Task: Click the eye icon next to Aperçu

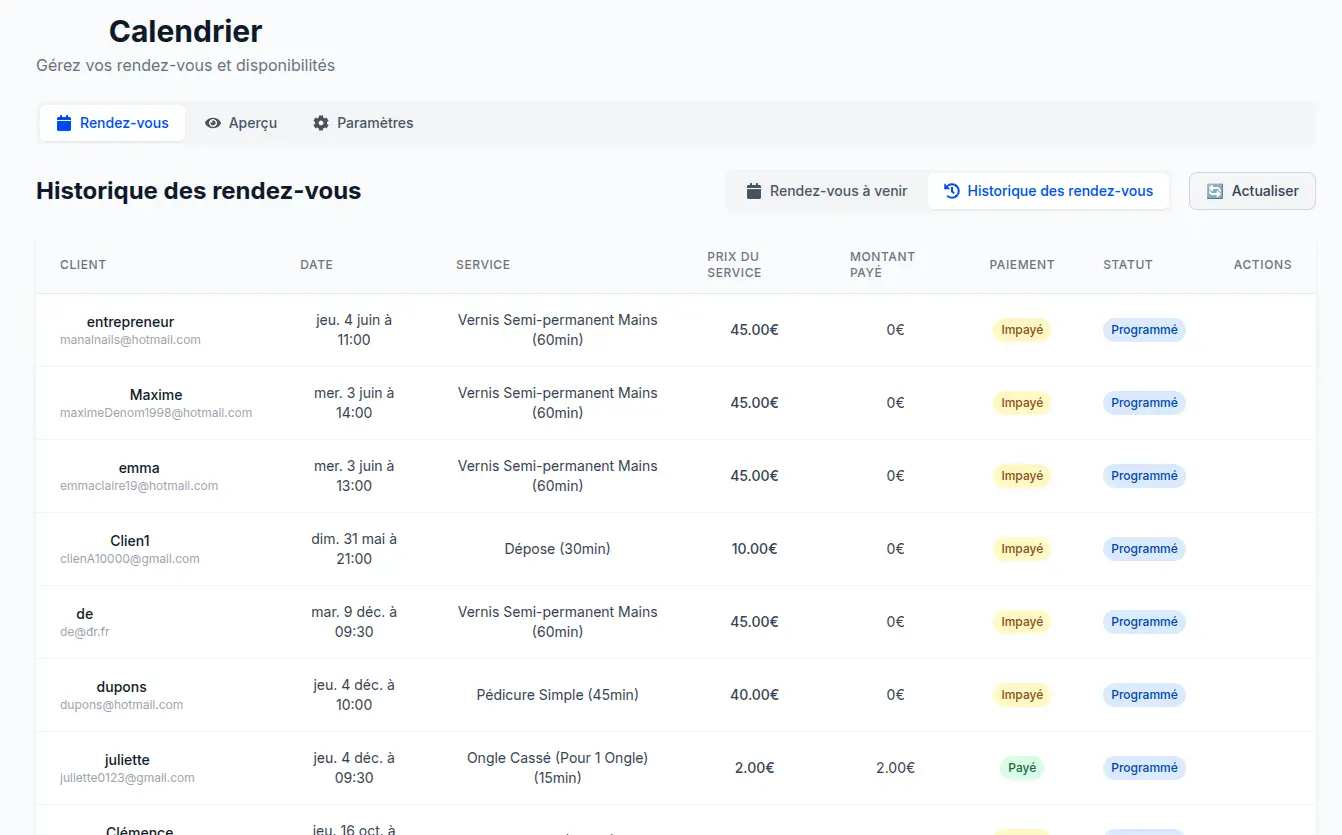Action: (x=213, y=123)
